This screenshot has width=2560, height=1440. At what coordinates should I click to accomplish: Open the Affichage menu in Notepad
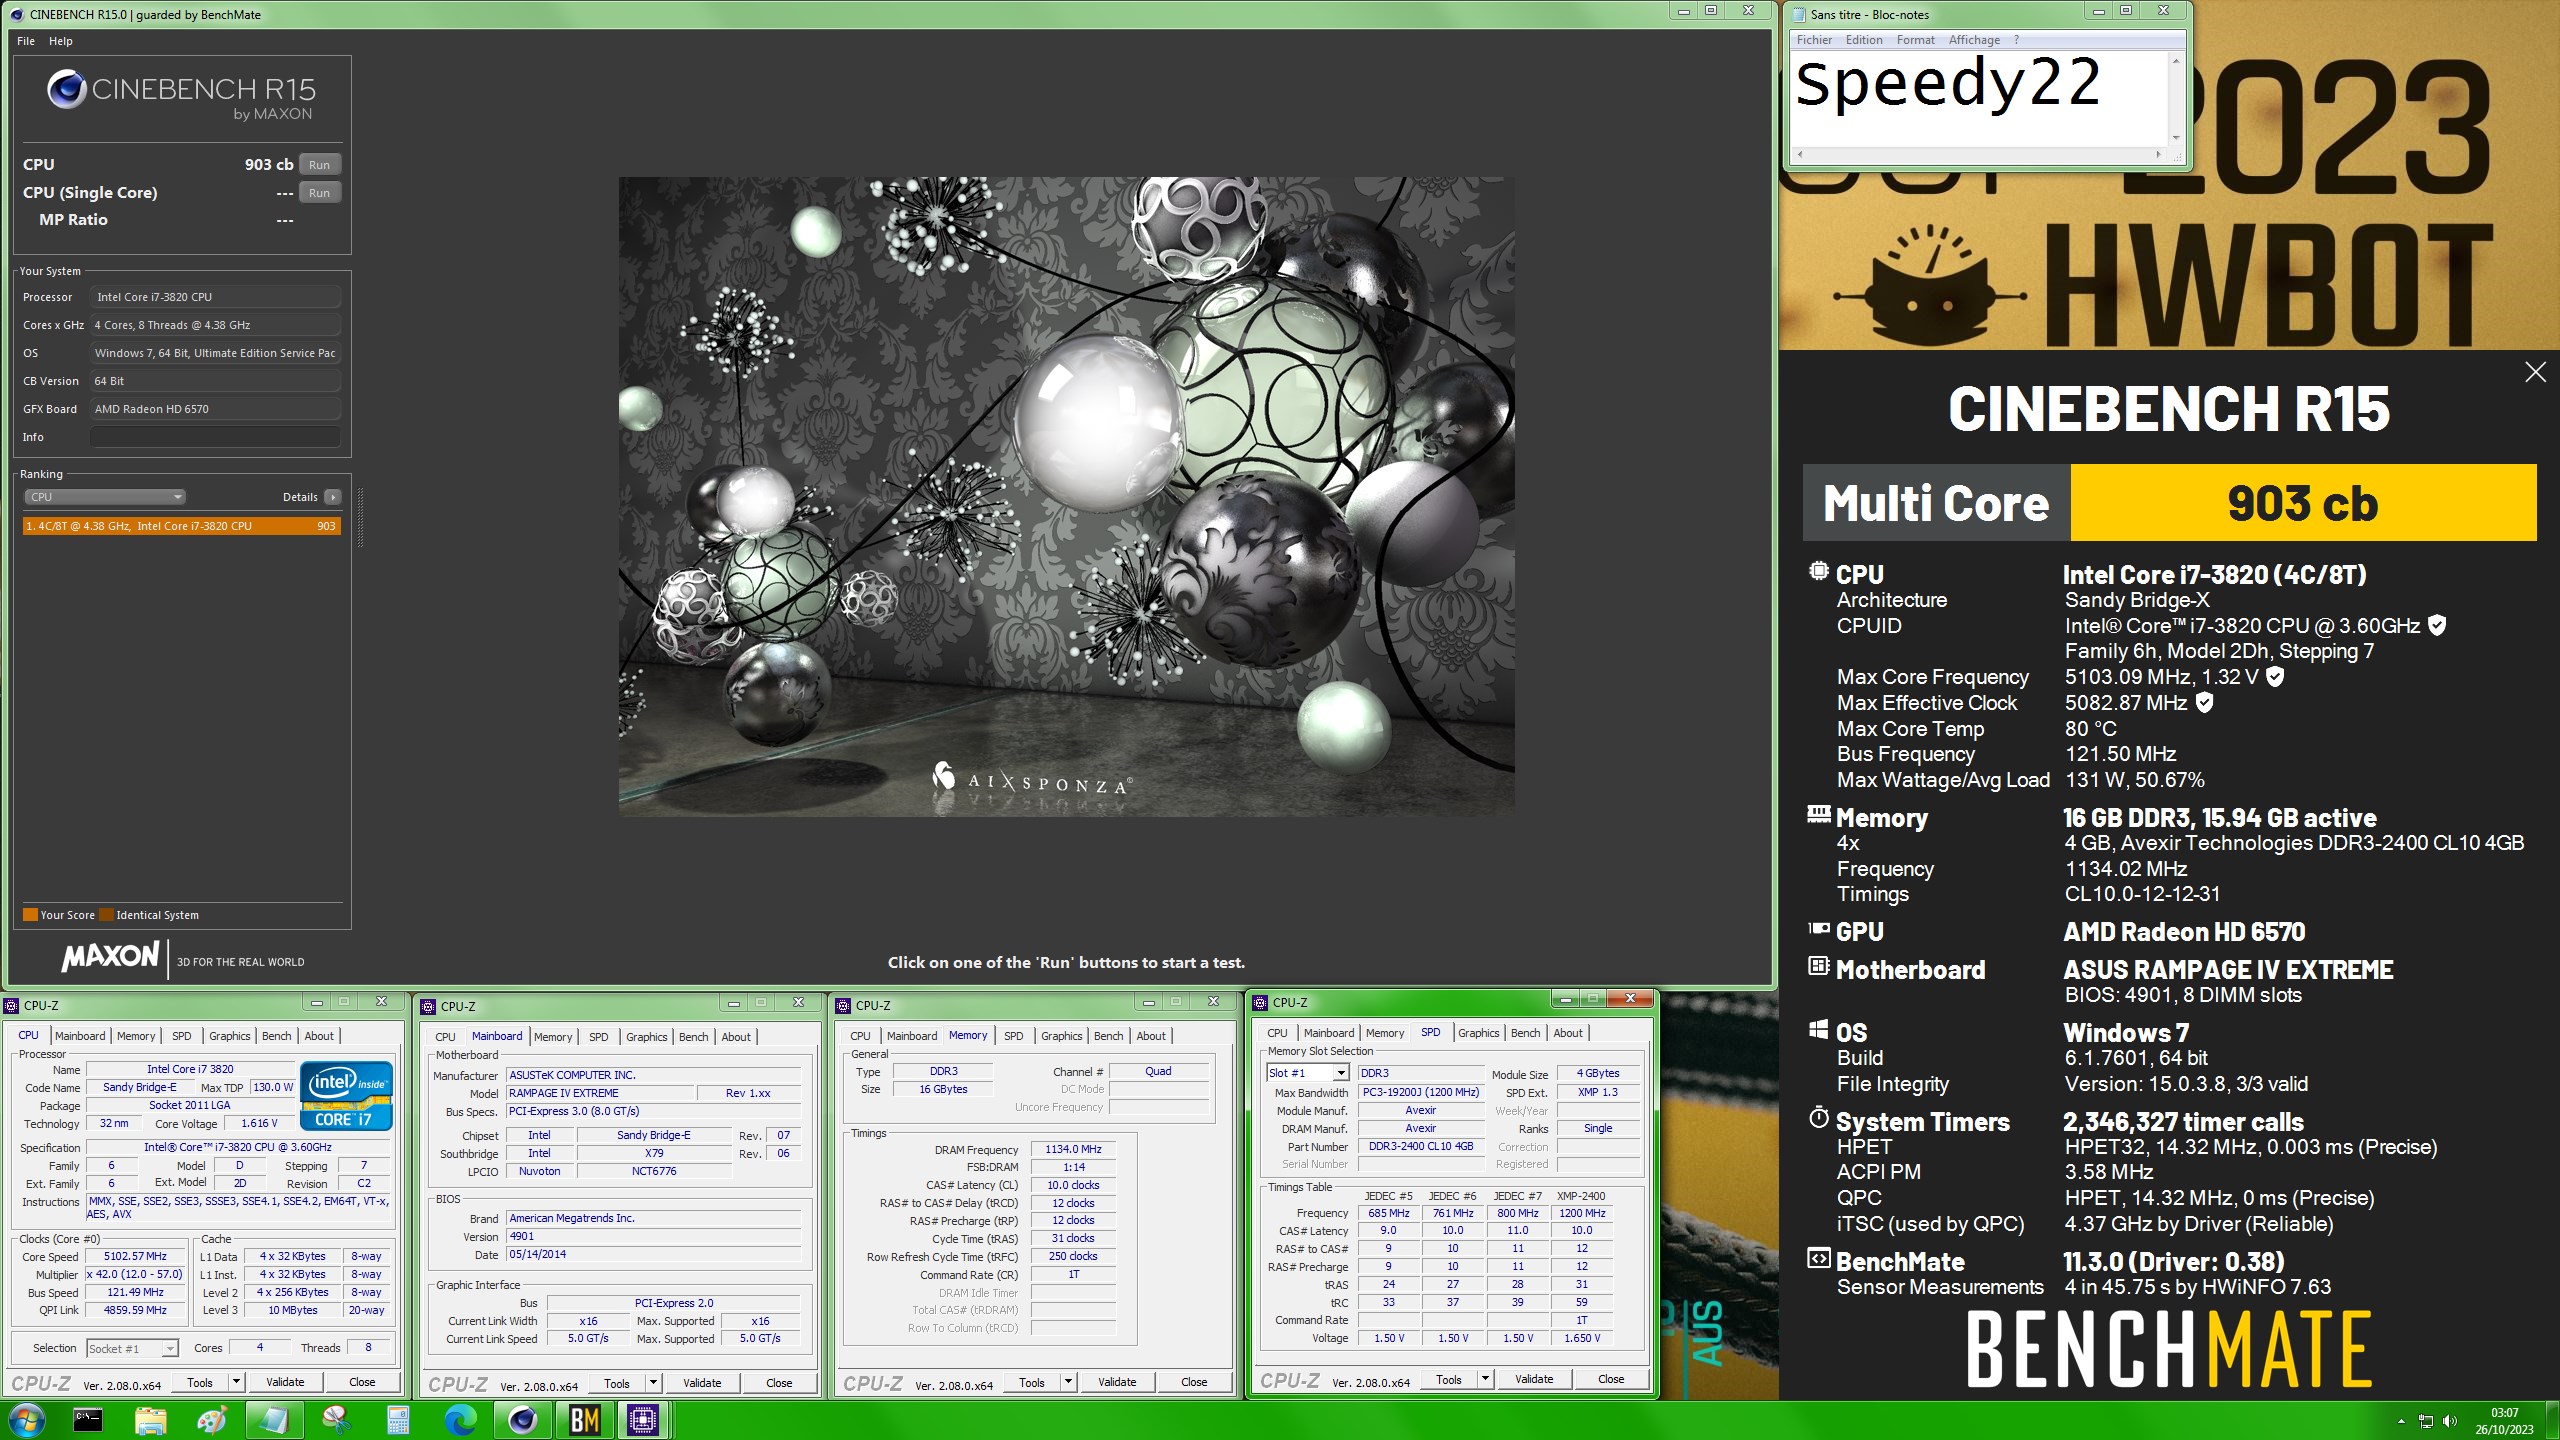[1974, 40]
